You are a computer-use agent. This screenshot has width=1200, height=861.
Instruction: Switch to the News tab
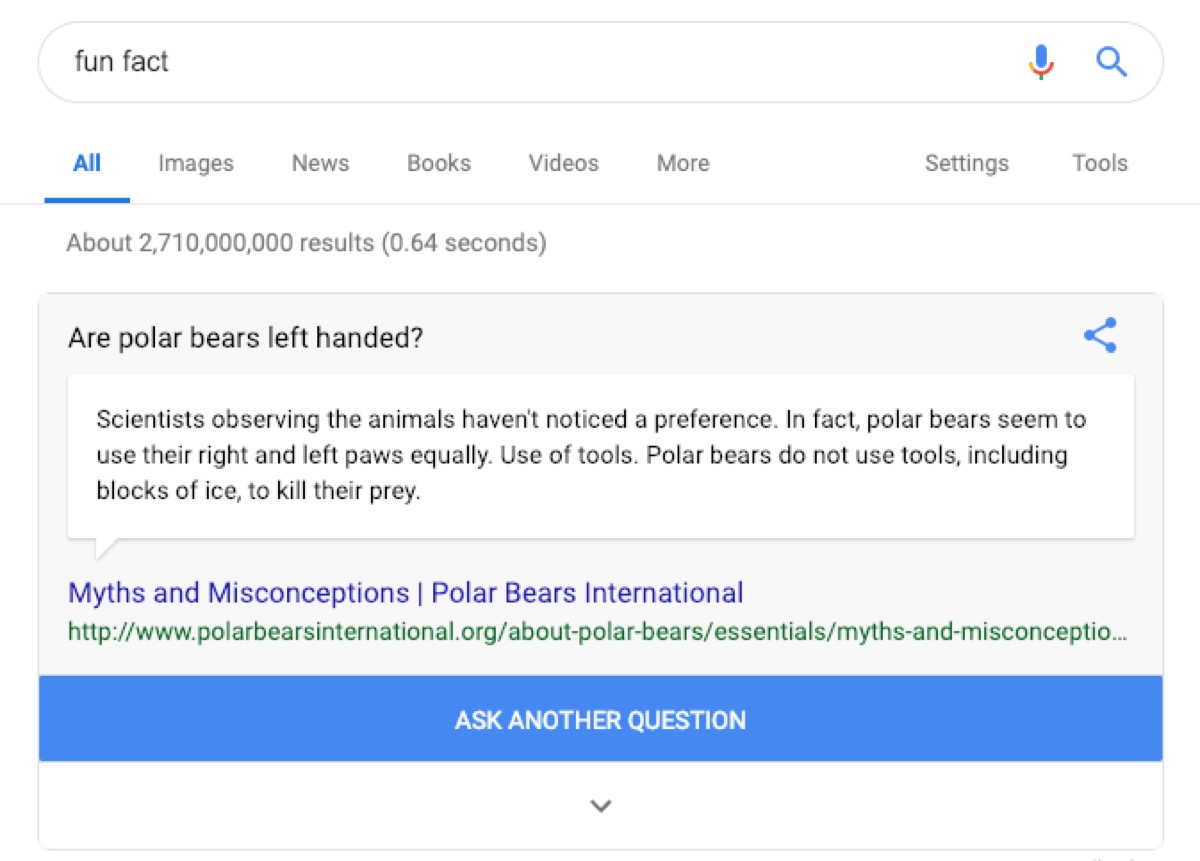pyautogui.click(x=319, y=163)
